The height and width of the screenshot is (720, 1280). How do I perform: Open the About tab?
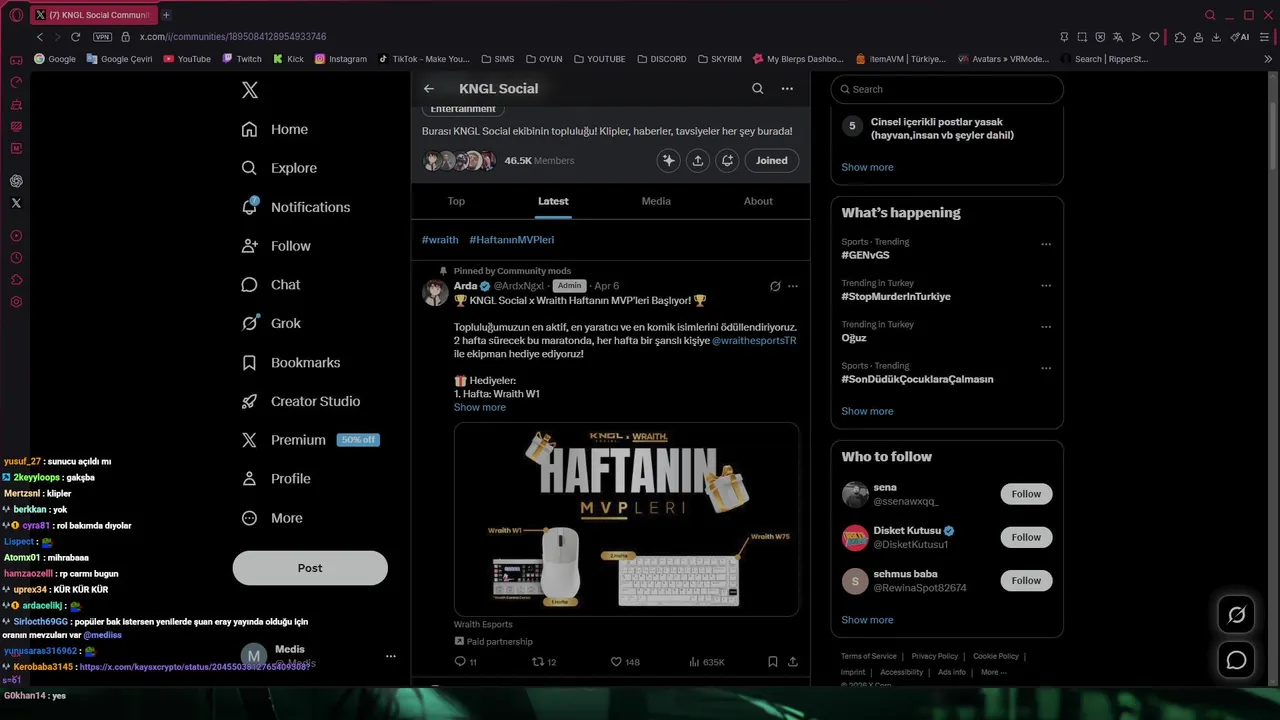click(758, 201)
